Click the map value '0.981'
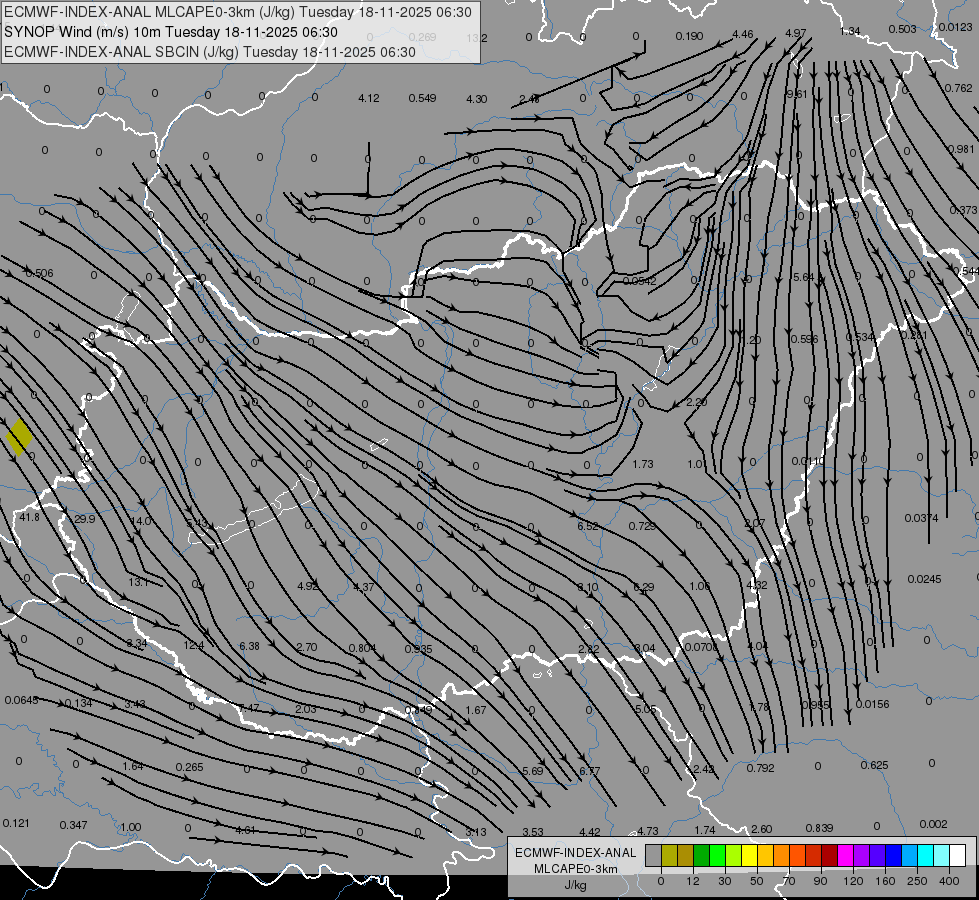The width and height of the screenshot is (979, 900). coord(961,149)
